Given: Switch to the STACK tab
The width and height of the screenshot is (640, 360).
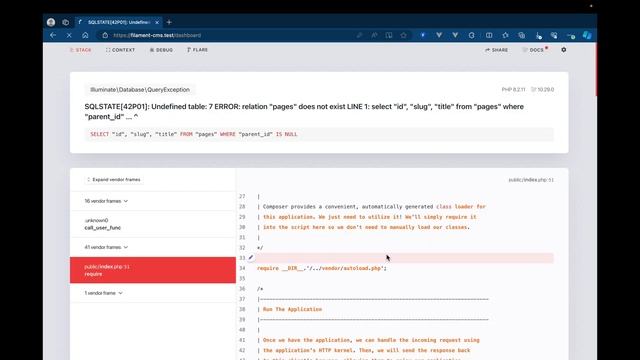Looking at the screenshot, I should [x=80, y=50].
